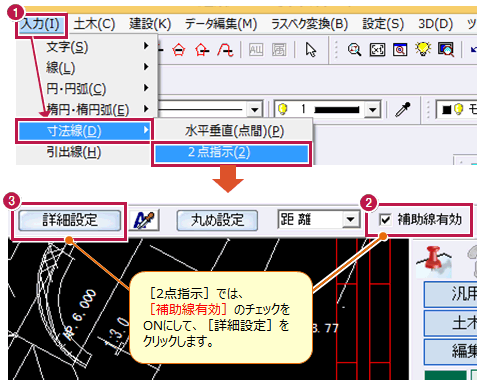Click the light bulb toolbar icon
477x380 pixels.
coord(423,49)
